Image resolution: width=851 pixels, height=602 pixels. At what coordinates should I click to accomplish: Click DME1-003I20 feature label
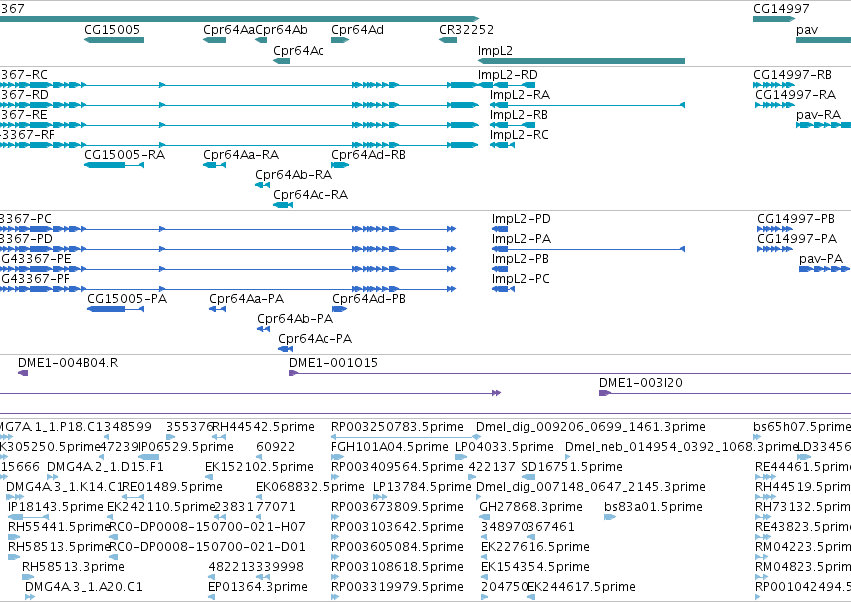click(x=641, y=383)
